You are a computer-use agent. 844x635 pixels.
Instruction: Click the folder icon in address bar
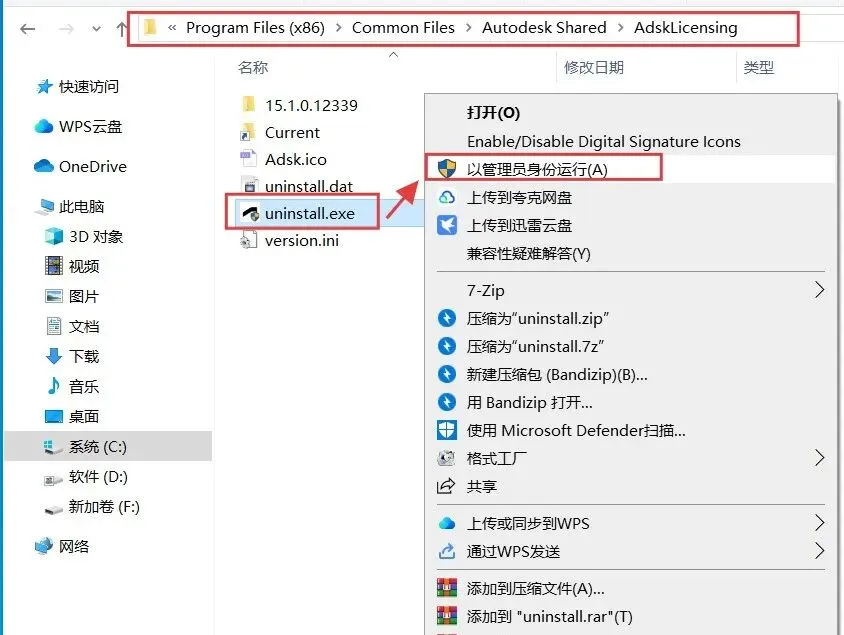click(151, 27)
